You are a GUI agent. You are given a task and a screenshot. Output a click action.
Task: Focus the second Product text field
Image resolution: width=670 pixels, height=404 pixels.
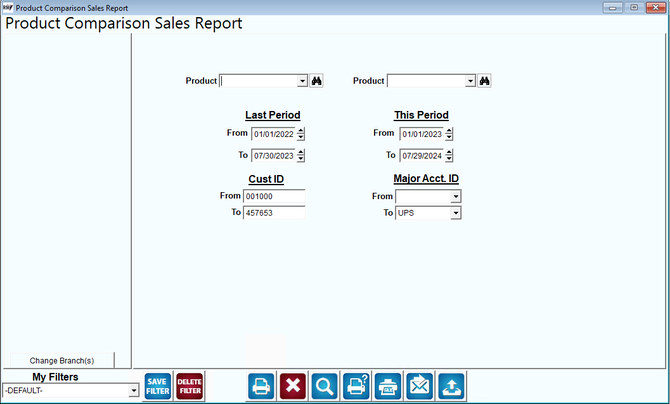pos(426,81)
